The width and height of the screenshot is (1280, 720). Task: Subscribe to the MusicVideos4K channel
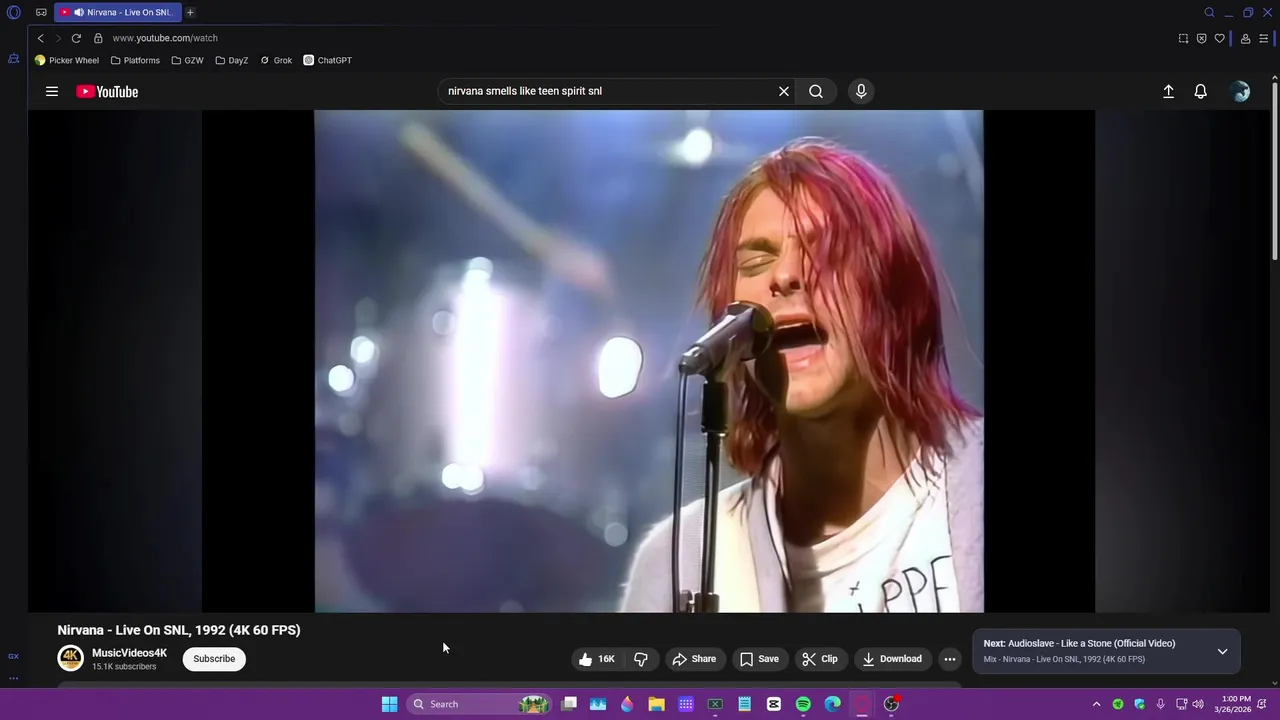[x=214, y=659]
